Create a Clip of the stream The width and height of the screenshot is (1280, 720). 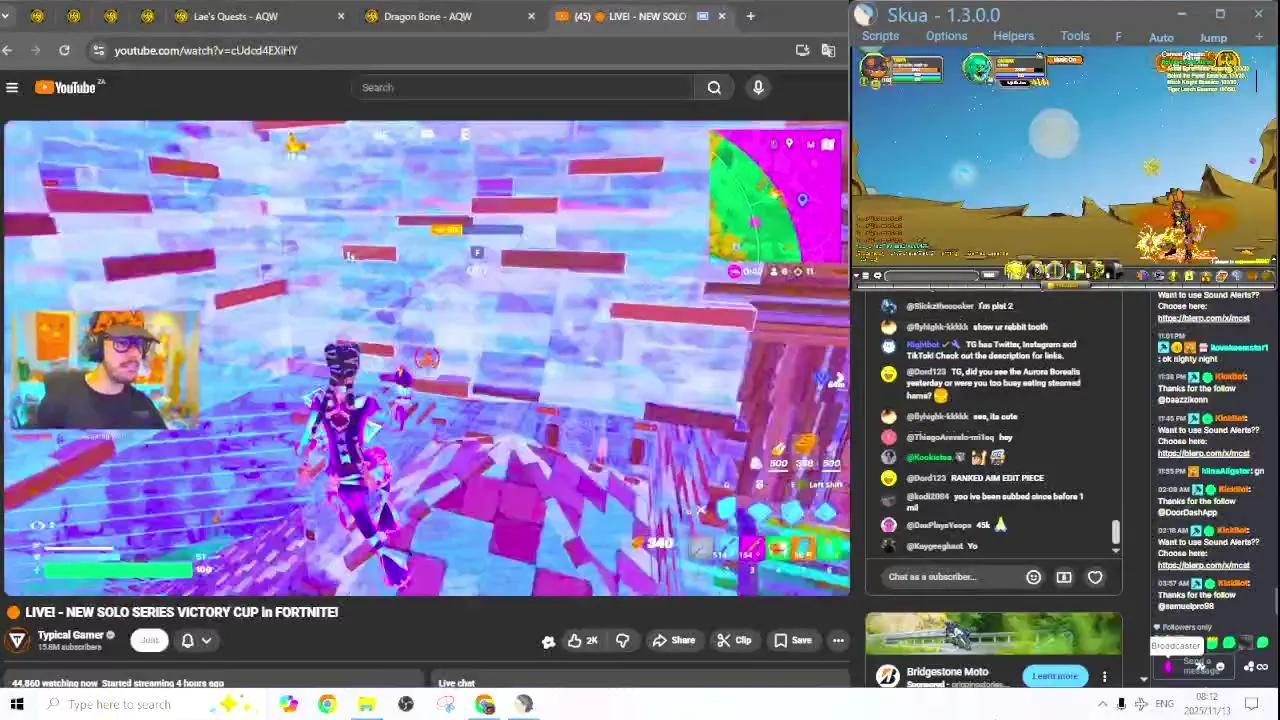tap(733, 640)
